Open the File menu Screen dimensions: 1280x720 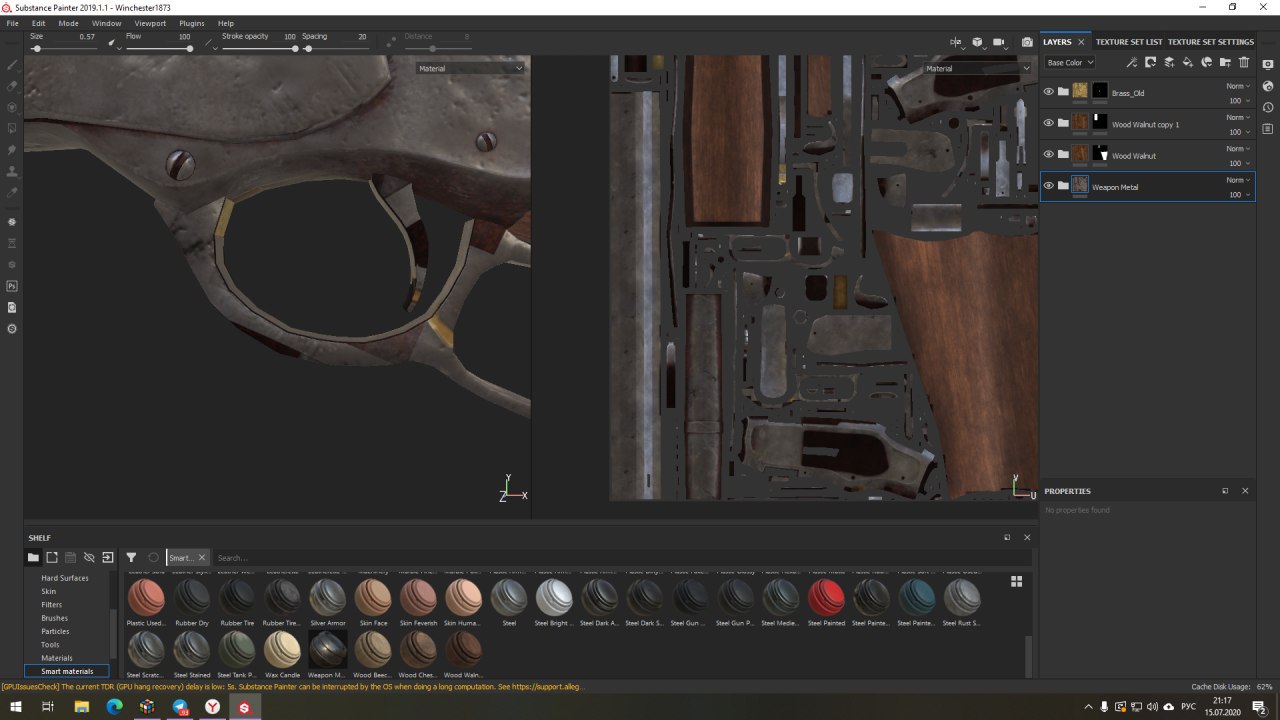tap(12, 23)
